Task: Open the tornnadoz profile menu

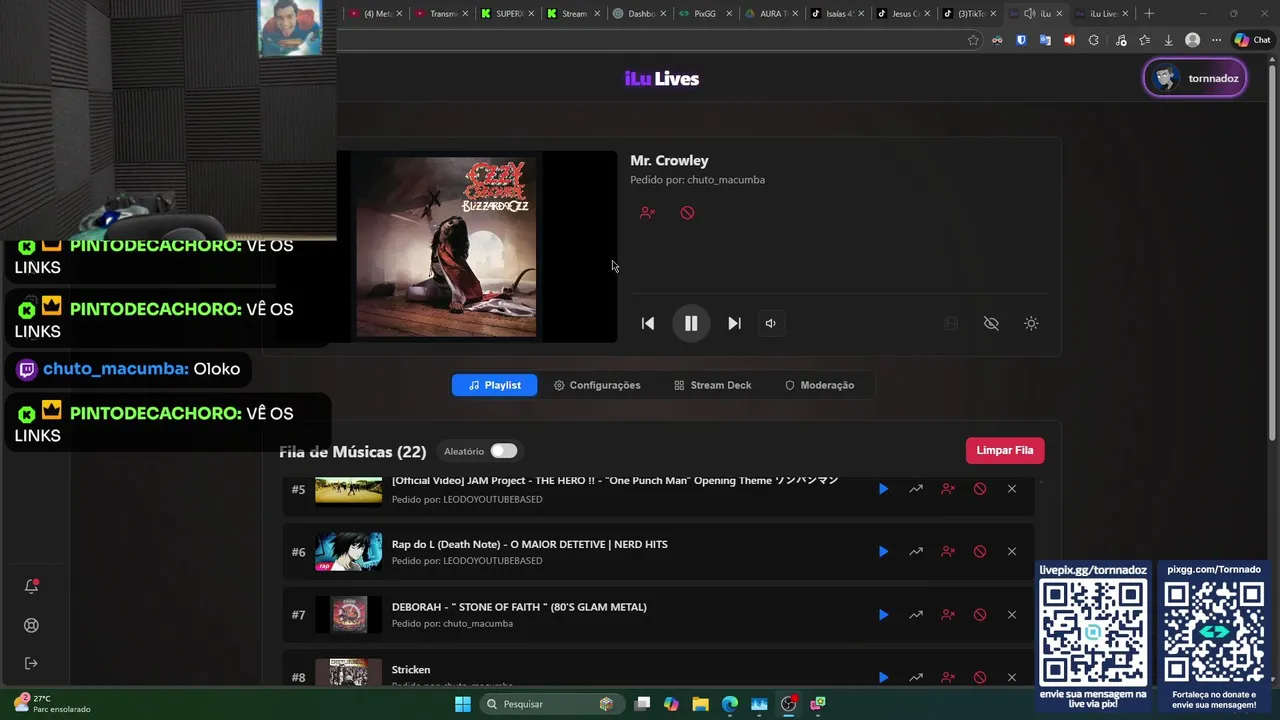Action: [1195, 78]
